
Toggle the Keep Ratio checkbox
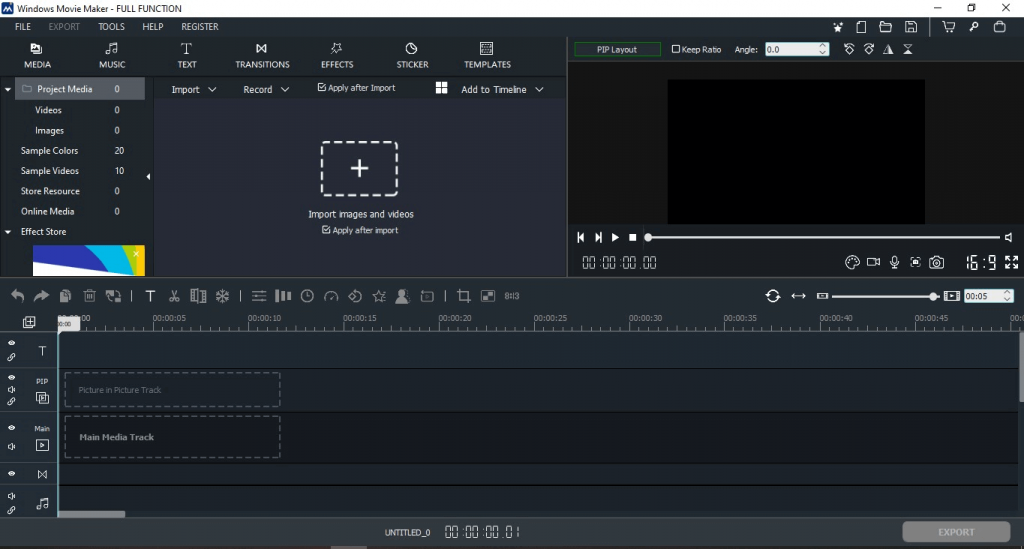(676, 49)
